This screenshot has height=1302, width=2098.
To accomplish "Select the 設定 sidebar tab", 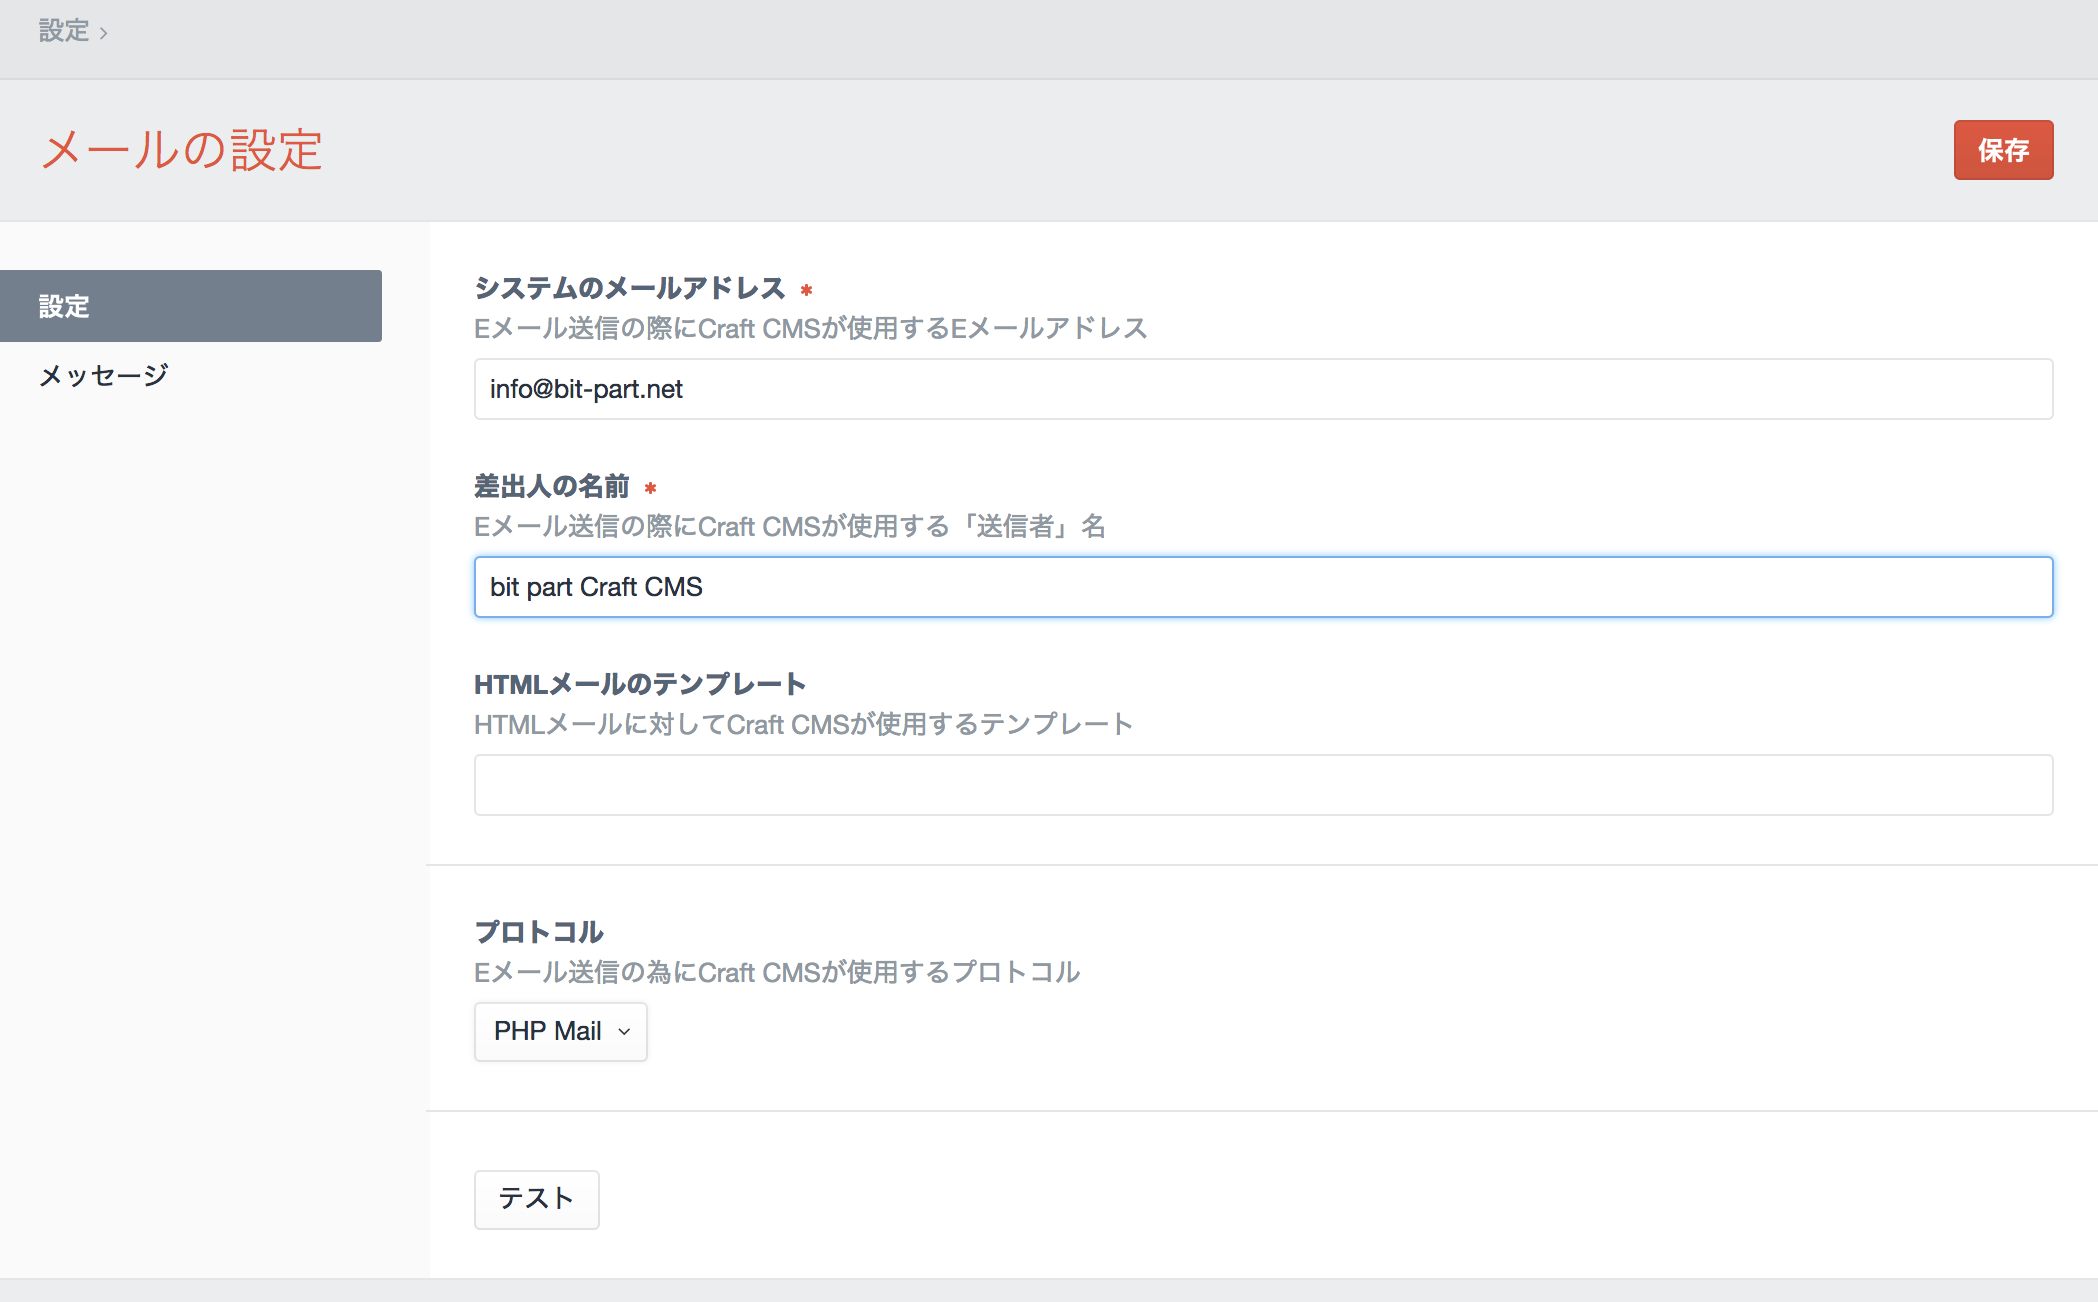I will tap(190, 306).
